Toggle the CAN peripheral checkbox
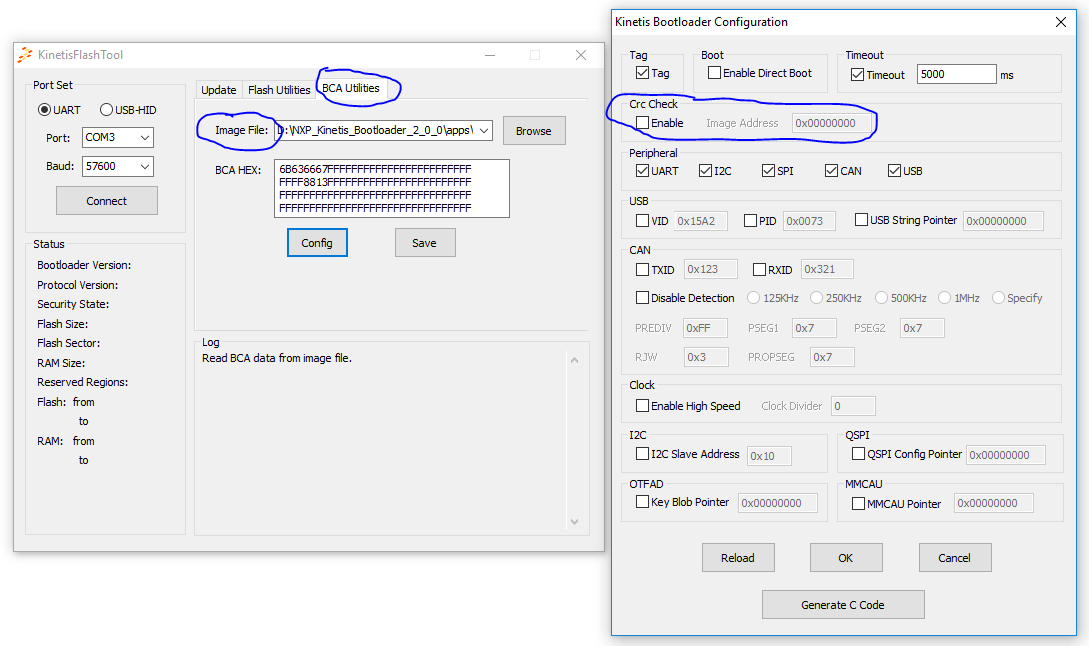Screen dimensions: 1089x646 (831, 171)
